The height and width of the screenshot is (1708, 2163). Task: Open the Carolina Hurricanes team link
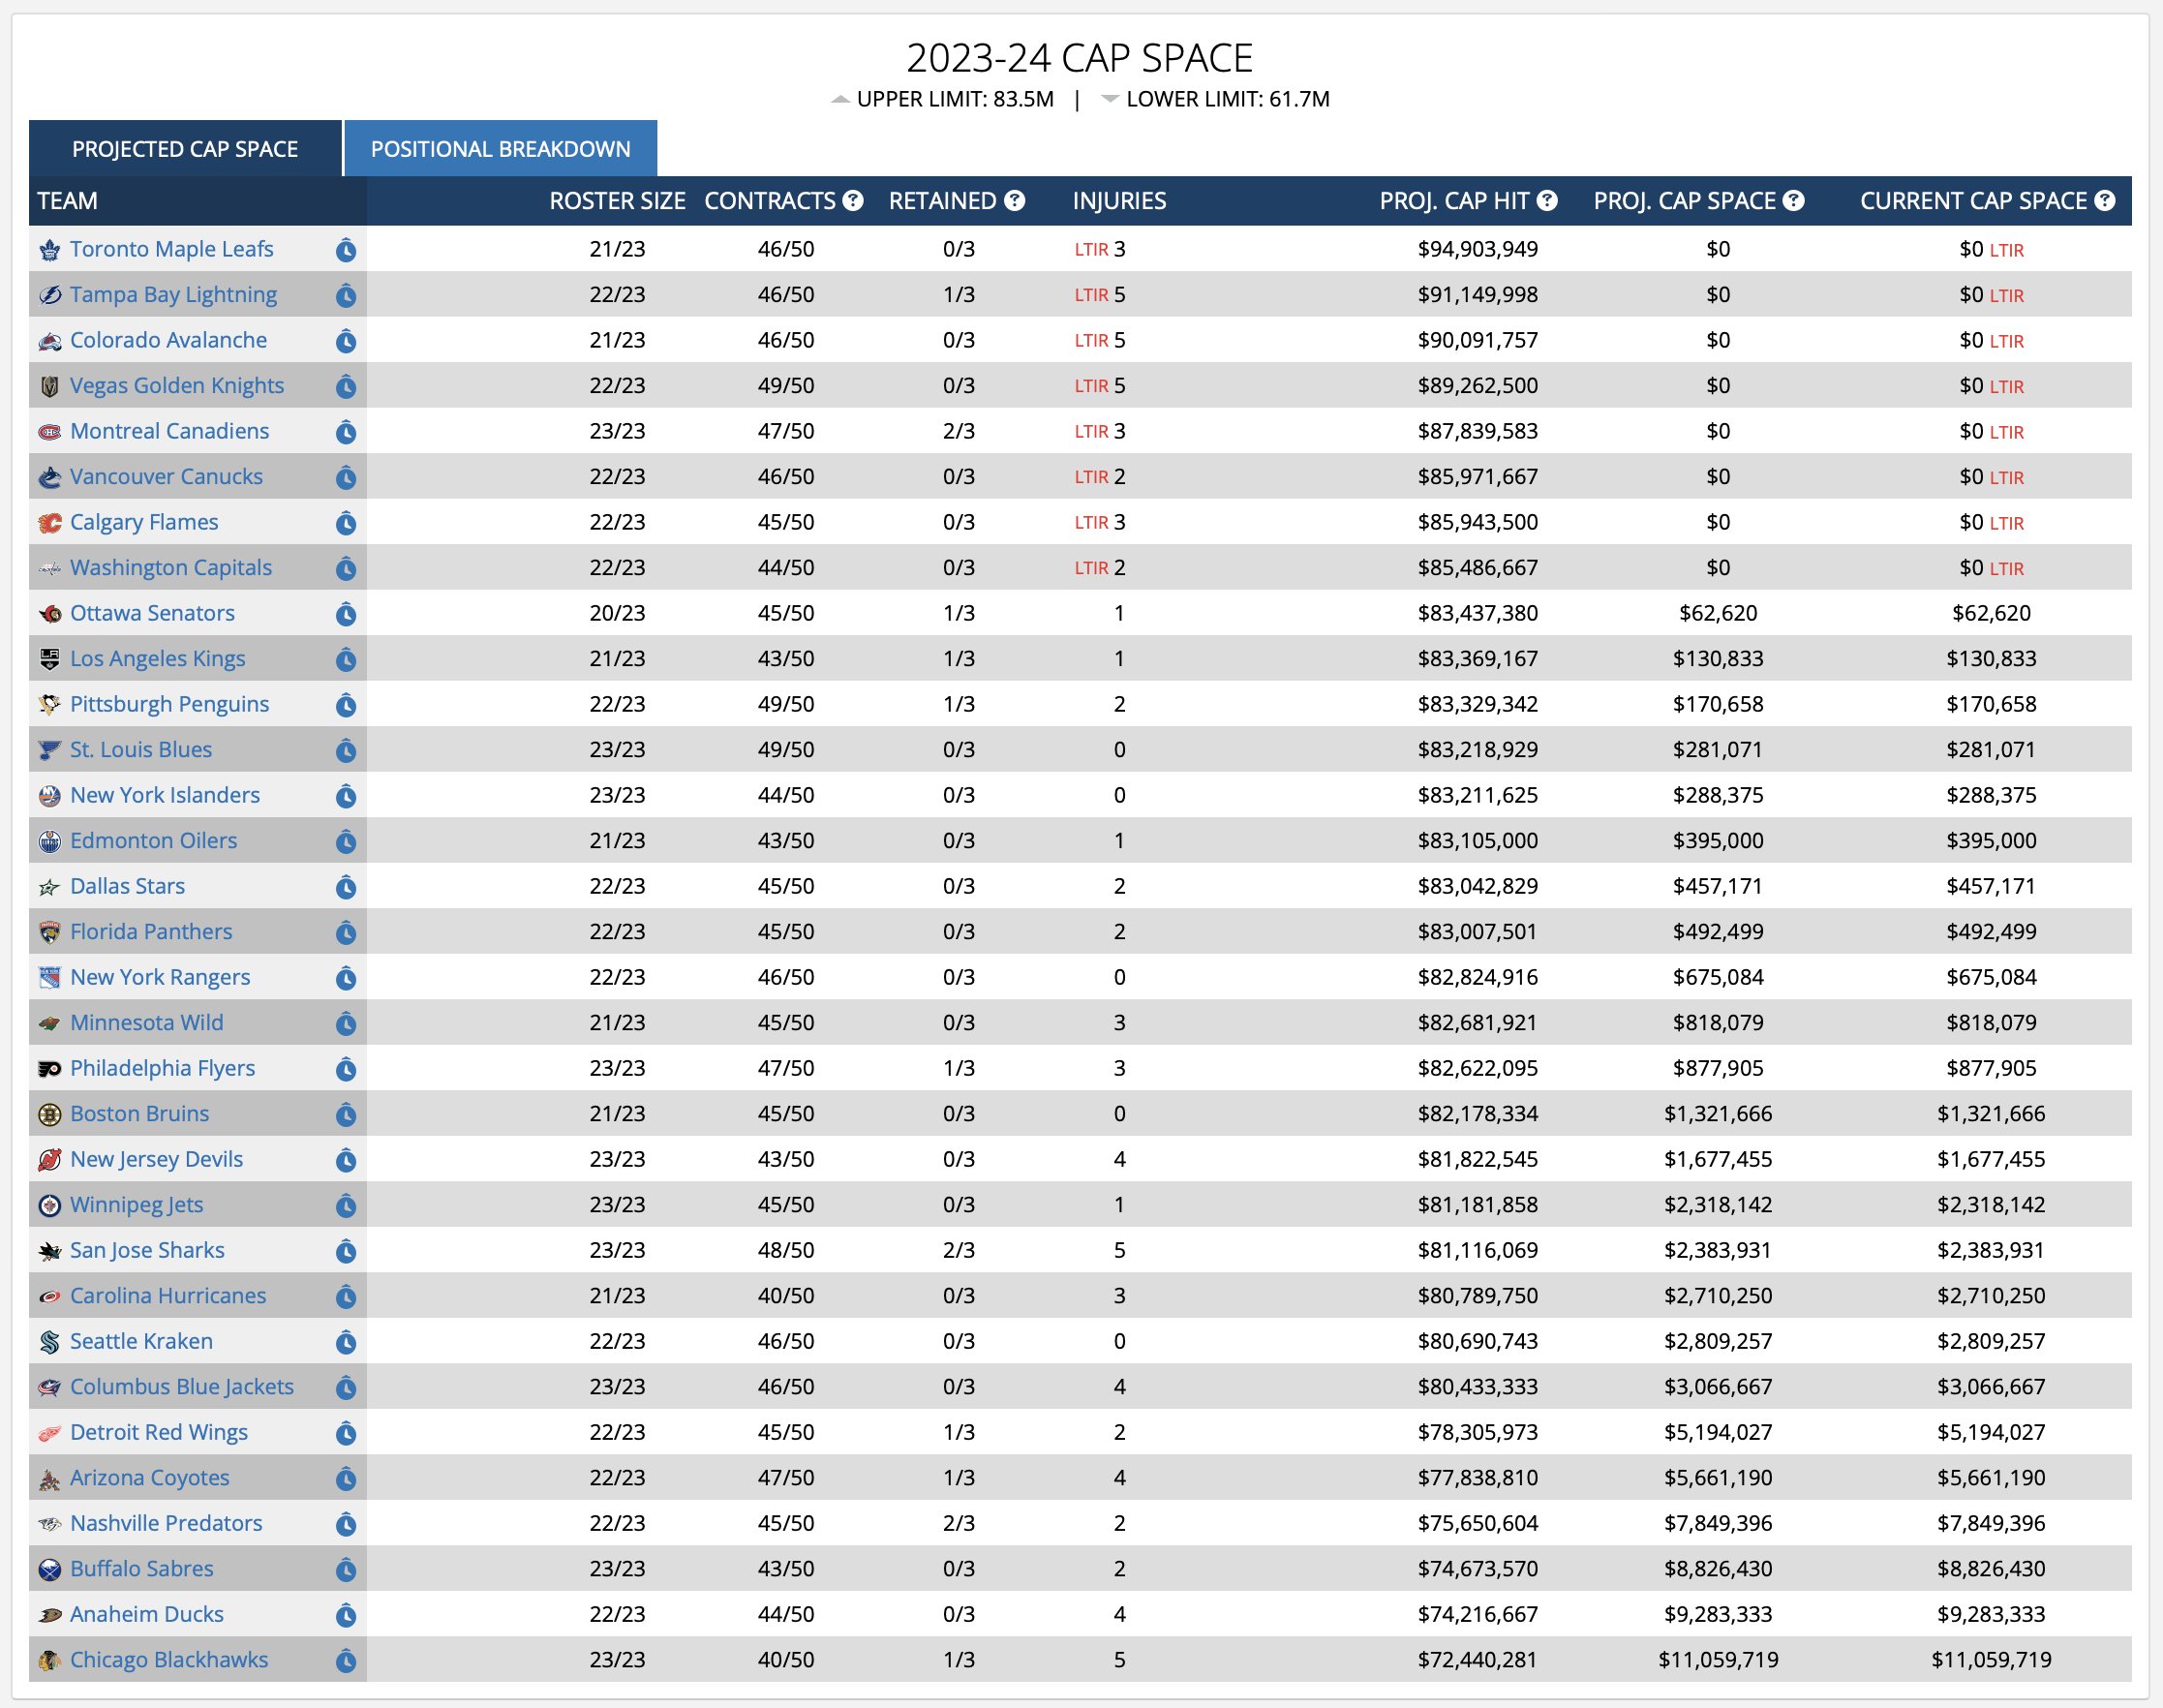pyautogui.click(x=168, y=1296)
